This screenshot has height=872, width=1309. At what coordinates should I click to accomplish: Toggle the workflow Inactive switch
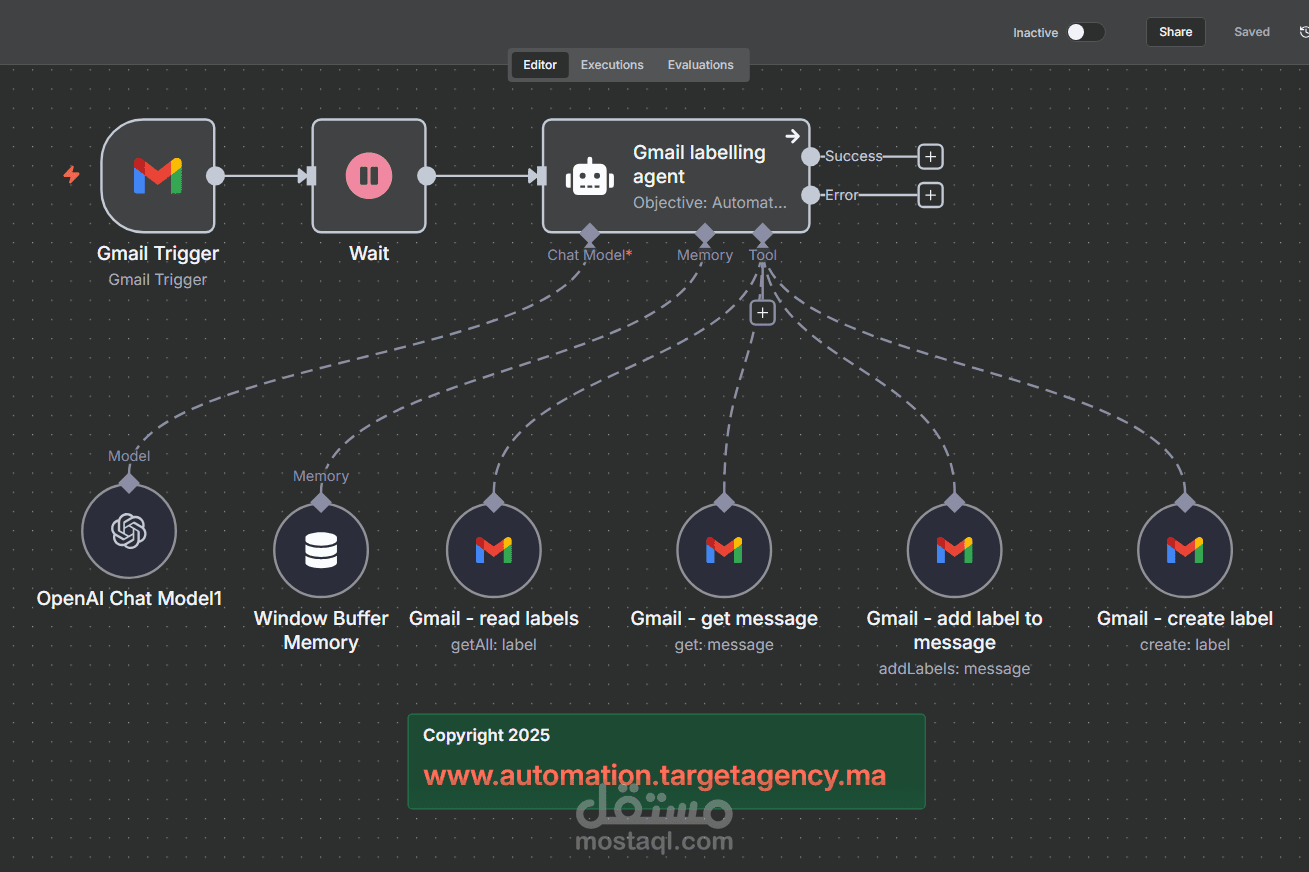[1085, 32]
